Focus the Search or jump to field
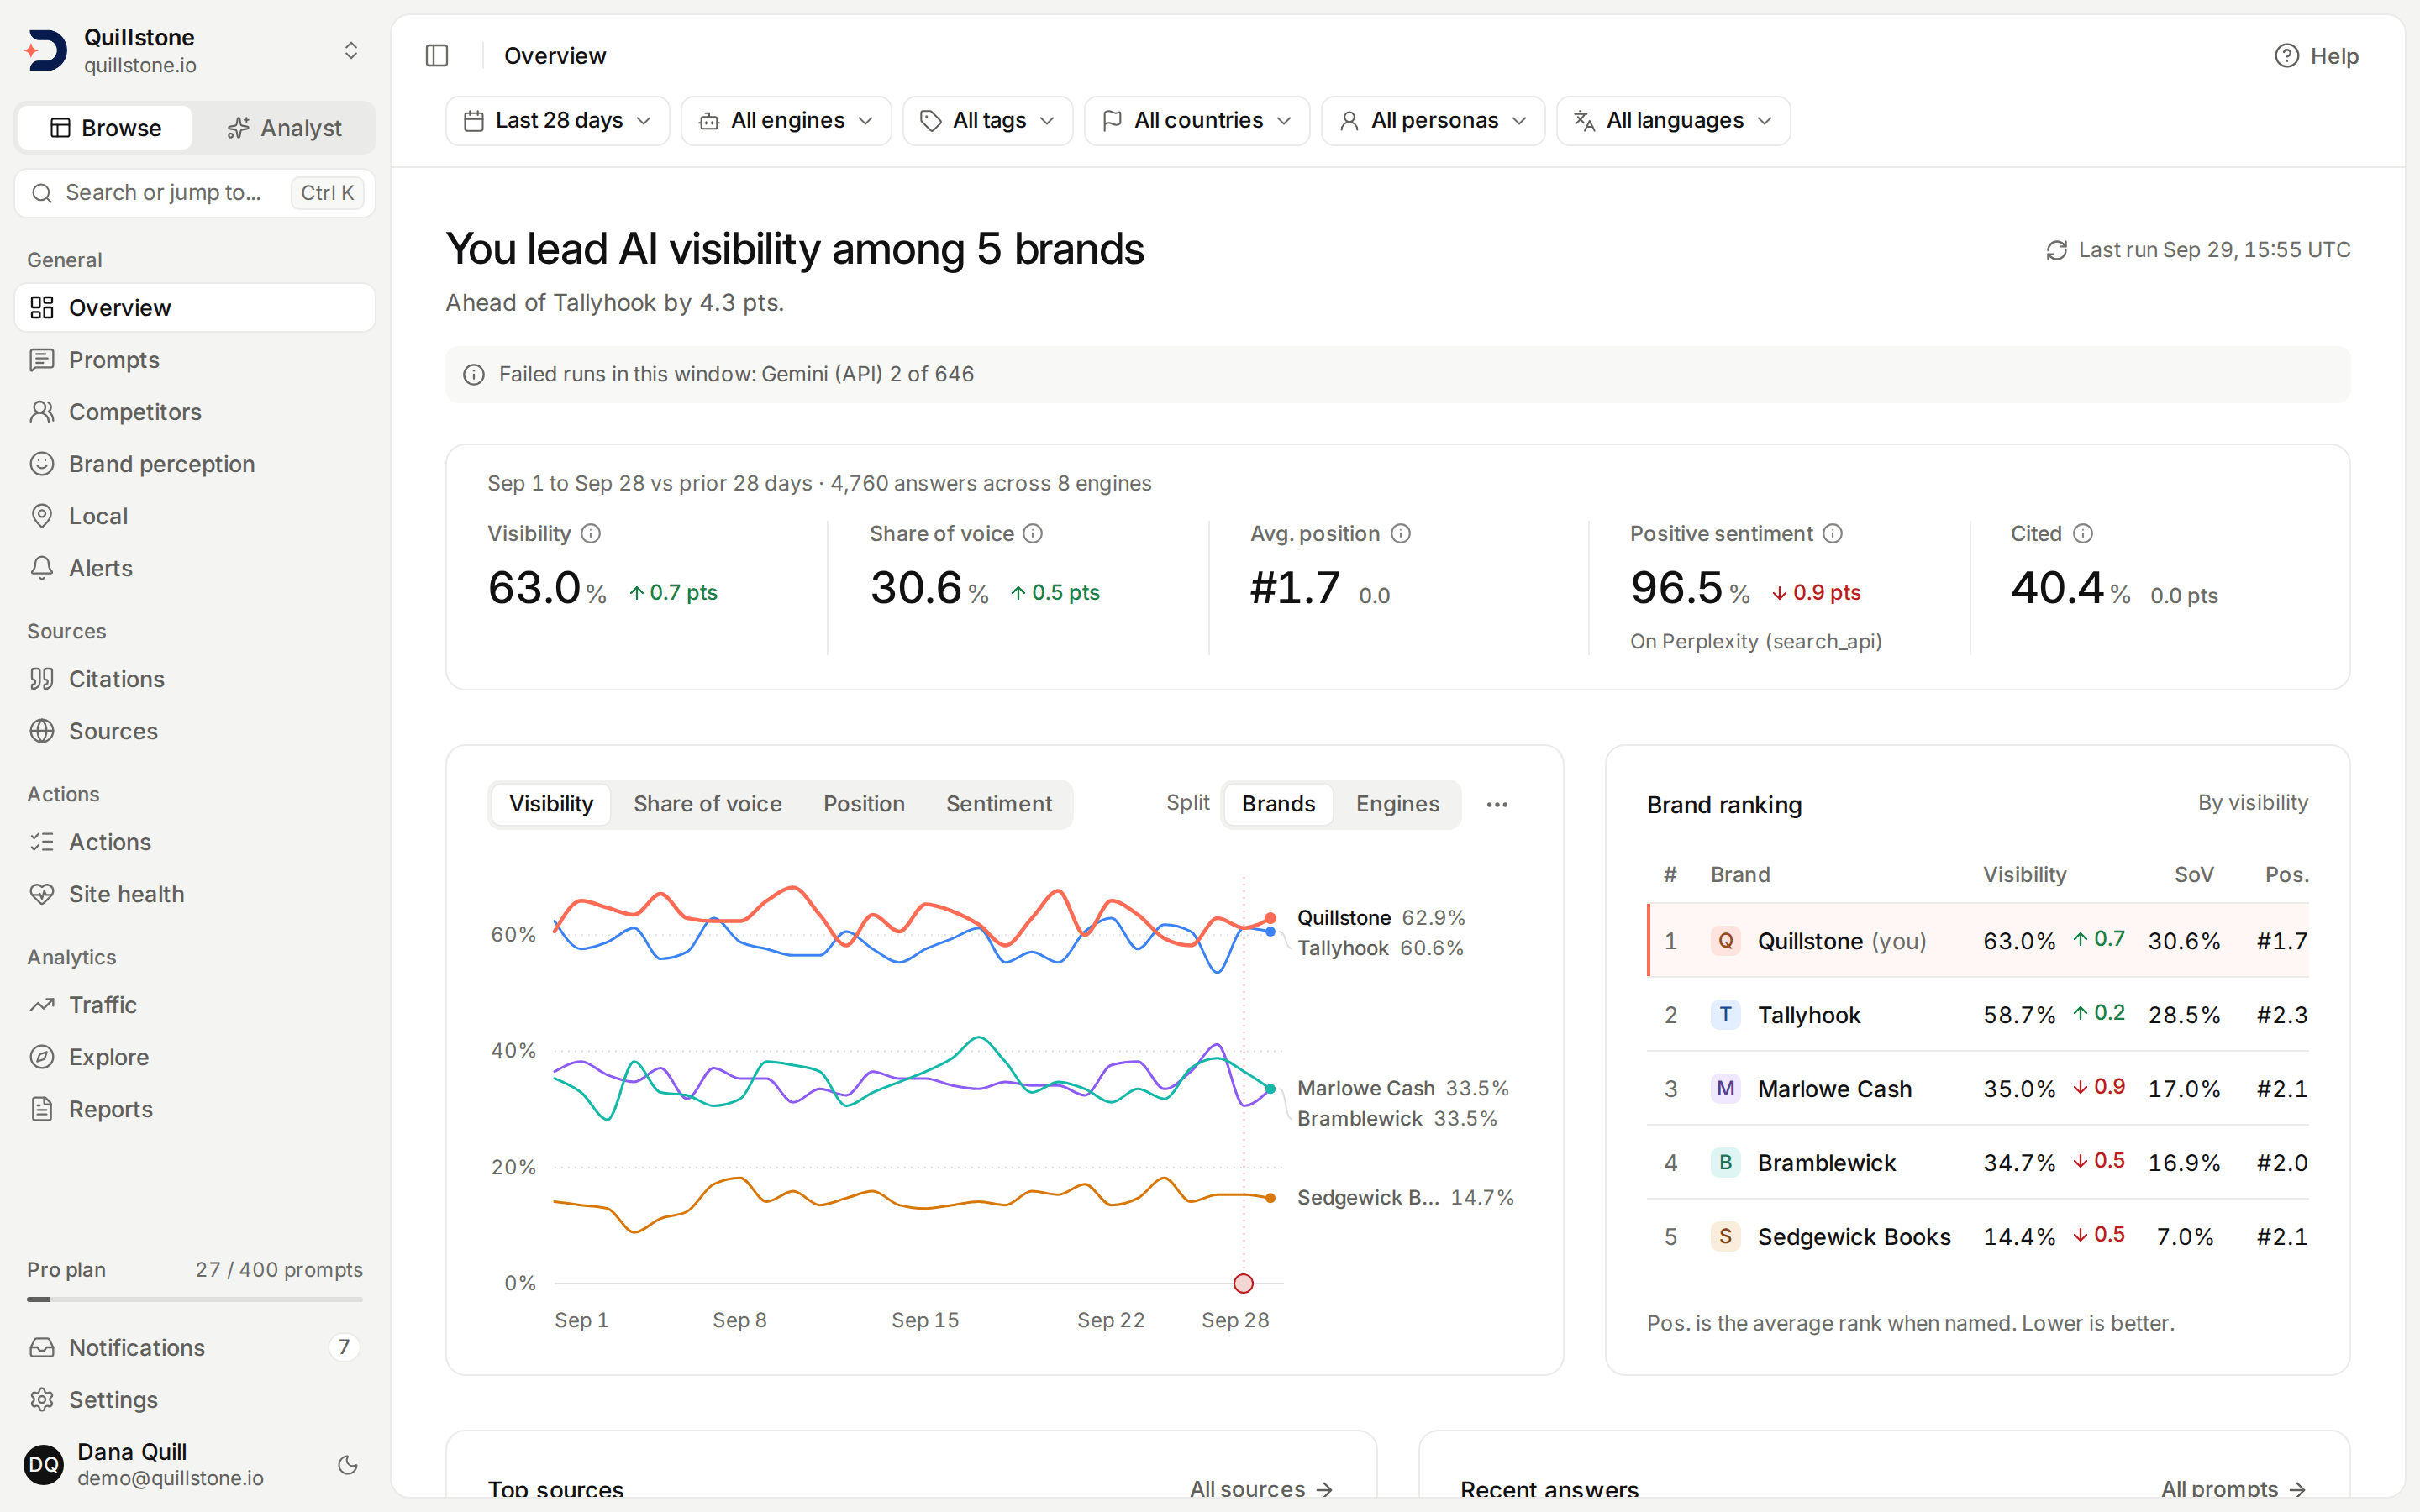Screen dimensions: 2420x1512 195,193
